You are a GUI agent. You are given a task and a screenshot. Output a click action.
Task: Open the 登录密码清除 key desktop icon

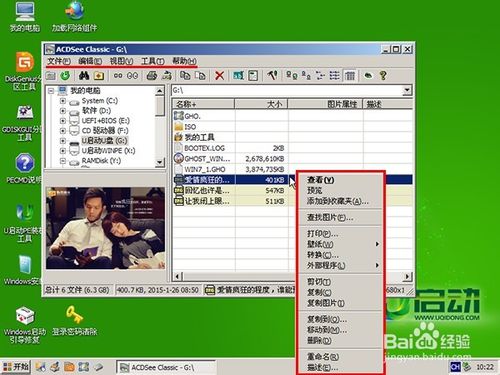74,320
